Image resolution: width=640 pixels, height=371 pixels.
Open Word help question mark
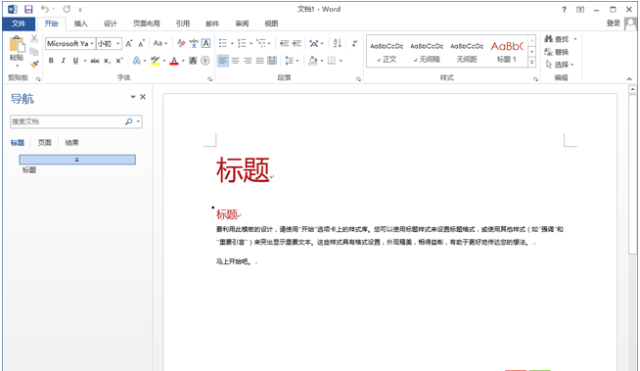pos(564,9)
